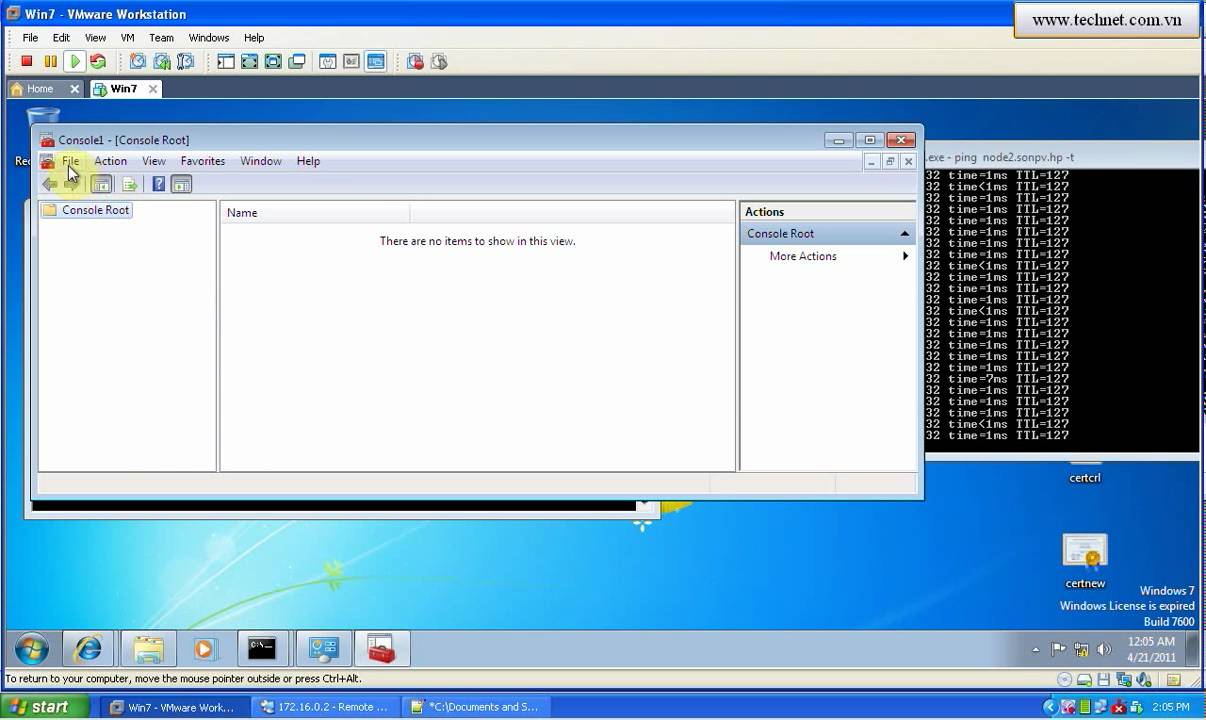Click the Win7 tray volume speaker icon
The height and width of the screenshot is (720, 1206).
pos(1104,650)
